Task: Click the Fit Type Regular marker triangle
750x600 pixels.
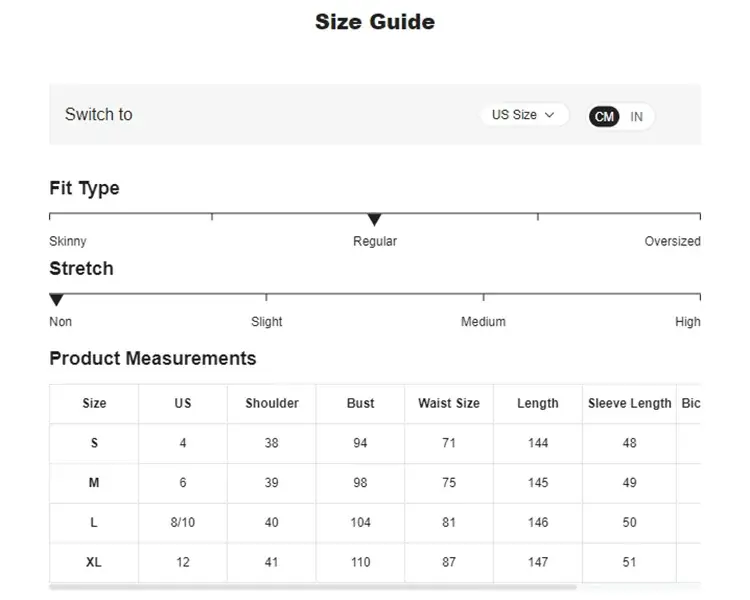Action: [374, 220]
